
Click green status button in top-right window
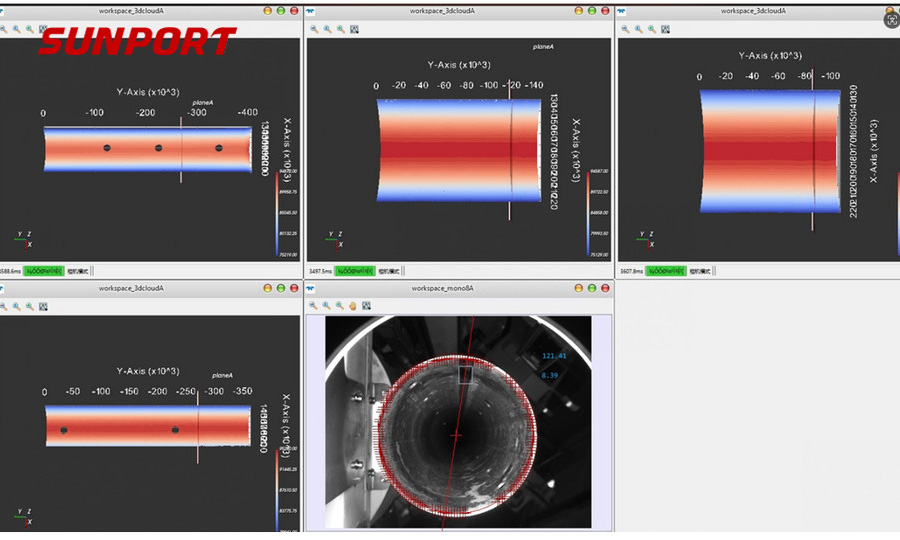click(x=664, y=271)
